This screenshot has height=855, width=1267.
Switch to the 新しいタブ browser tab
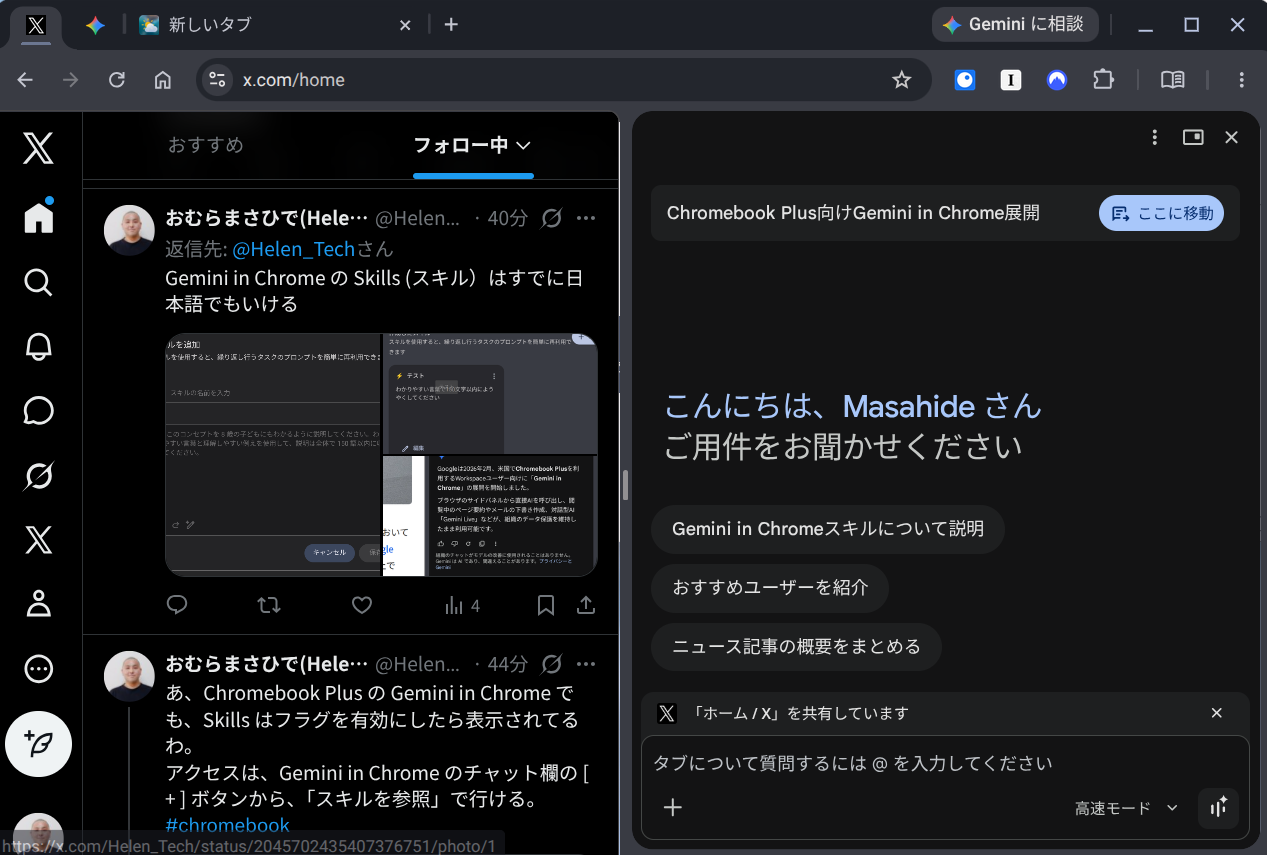[x=275, y=25]
